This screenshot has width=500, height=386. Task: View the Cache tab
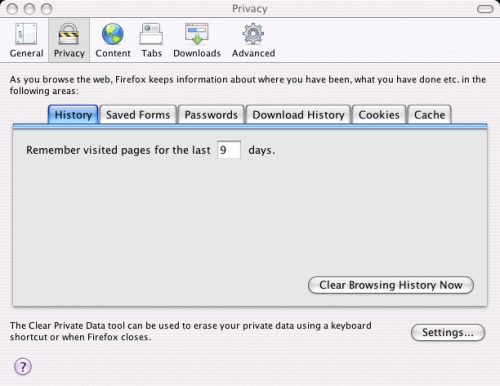coord(429,115)
